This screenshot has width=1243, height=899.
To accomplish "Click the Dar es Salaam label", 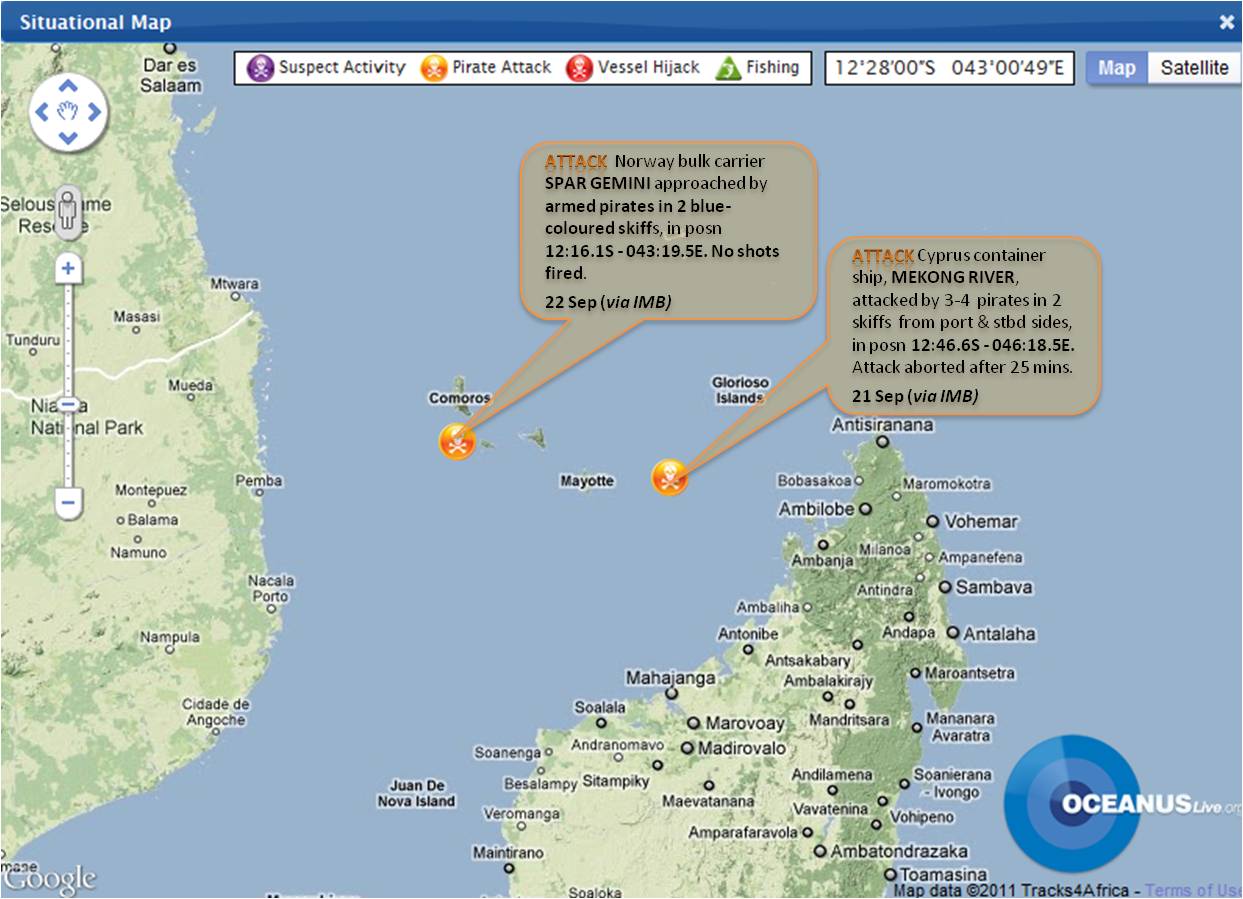I will 170,75.
